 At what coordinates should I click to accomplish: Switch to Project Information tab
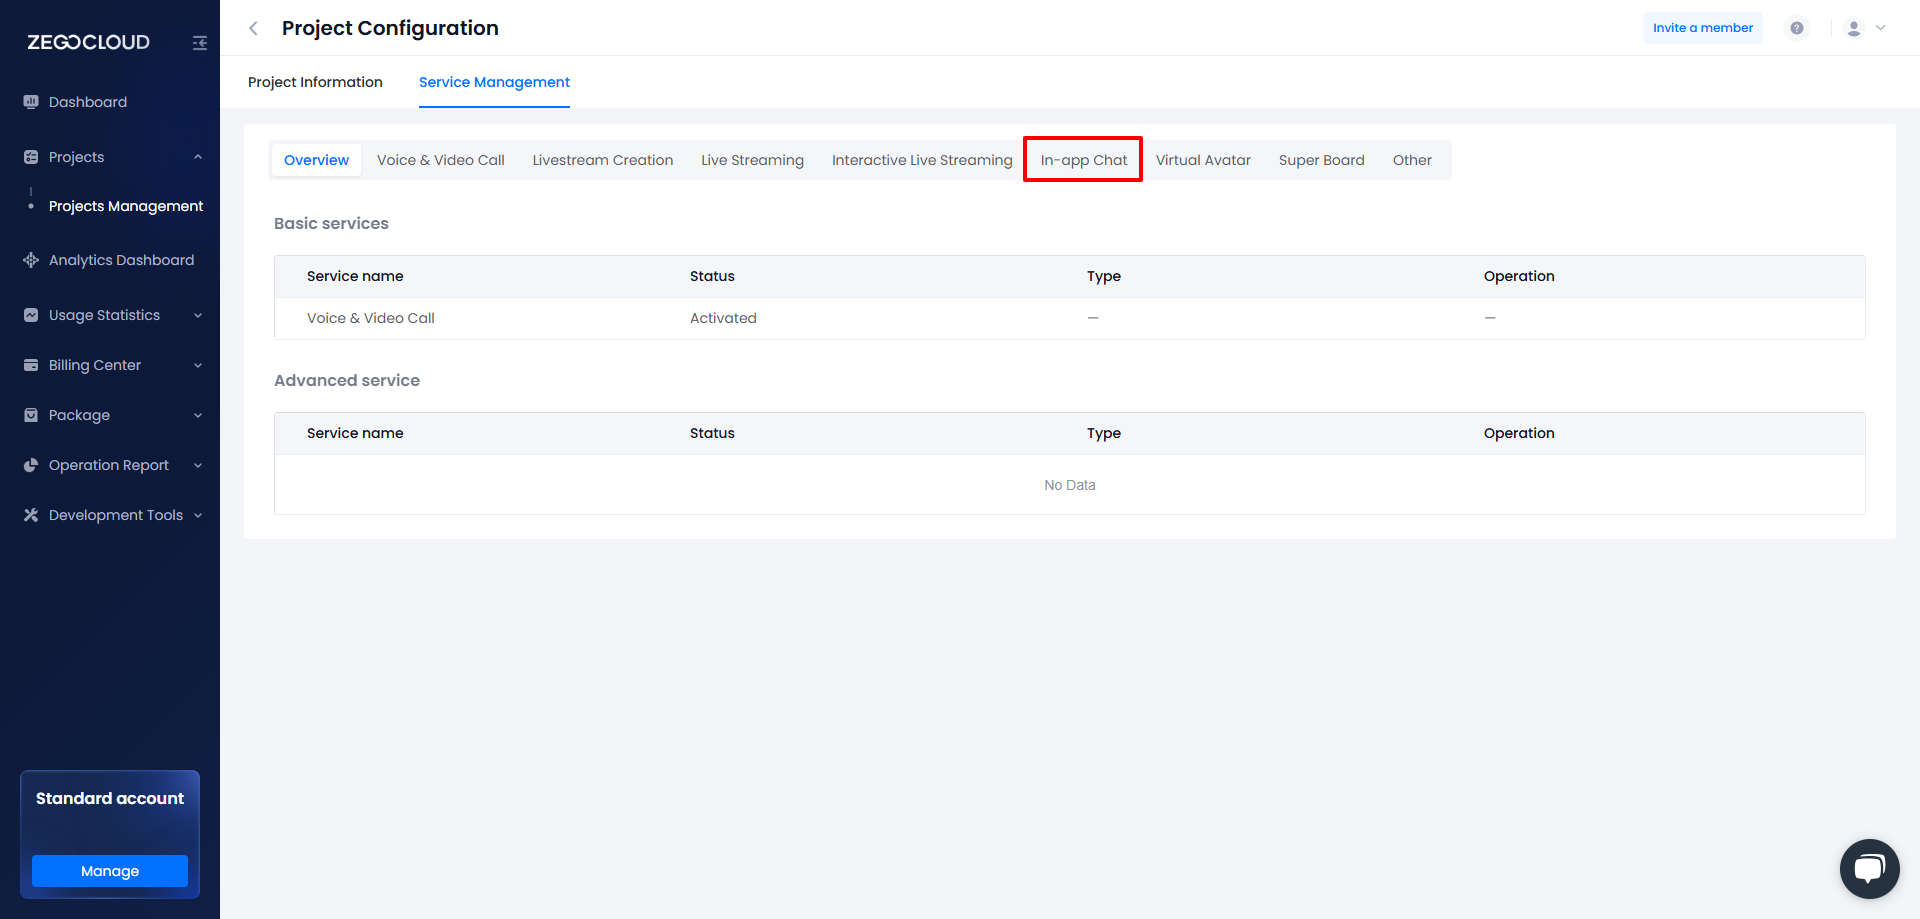(x=315, y=82)
